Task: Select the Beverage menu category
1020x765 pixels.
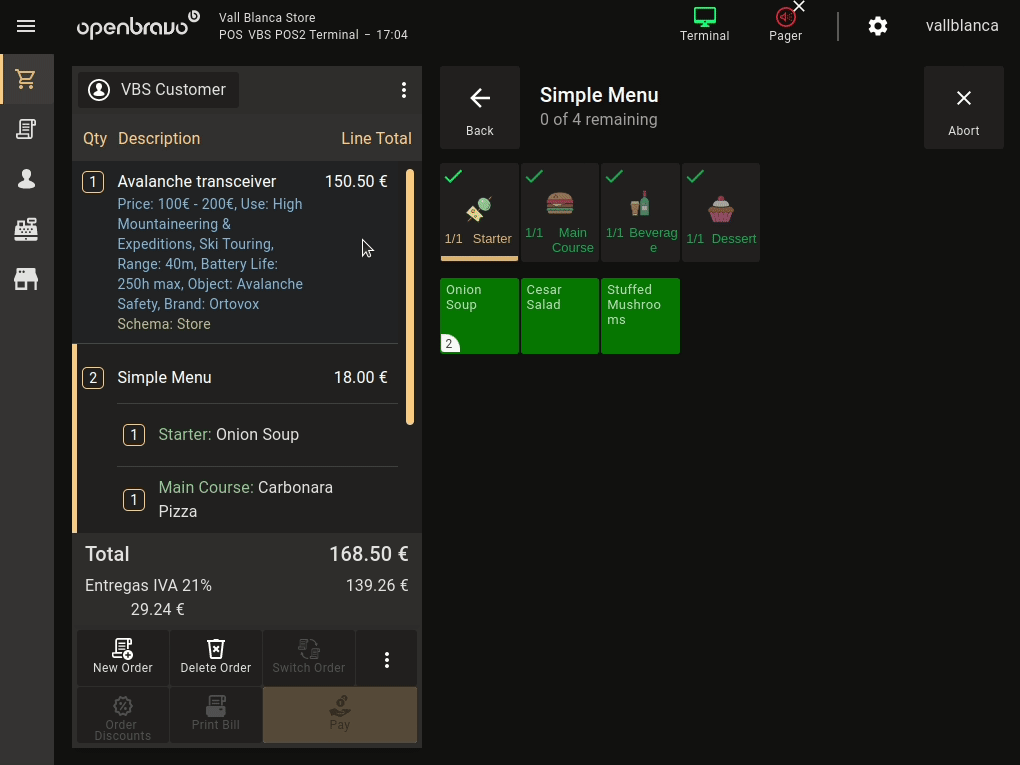Action: tap(641, 212)
